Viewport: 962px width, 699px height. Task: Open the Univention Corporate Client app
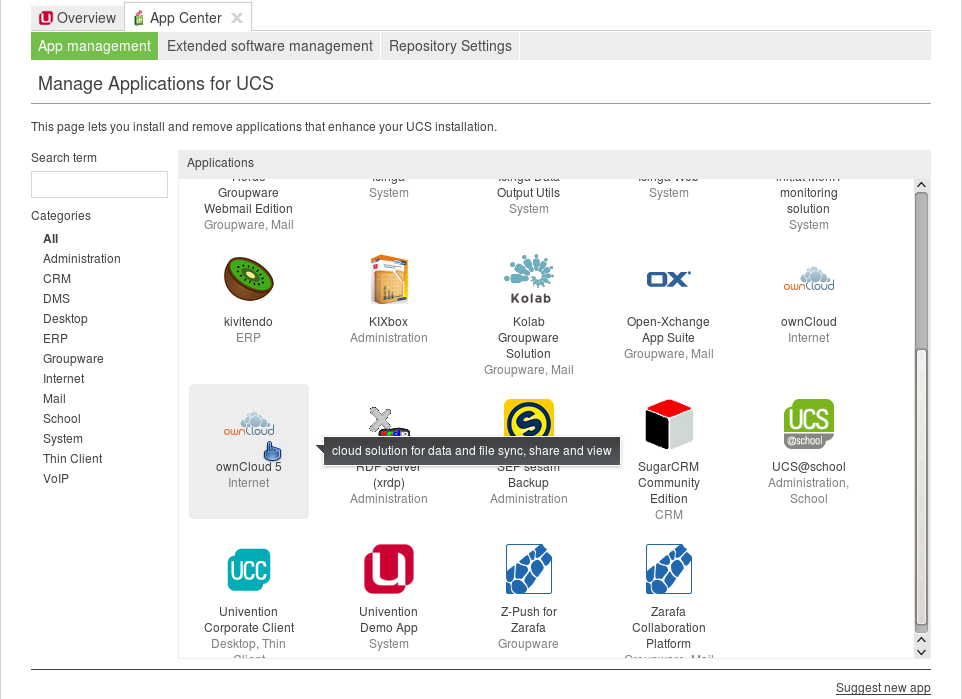point(248,568)
